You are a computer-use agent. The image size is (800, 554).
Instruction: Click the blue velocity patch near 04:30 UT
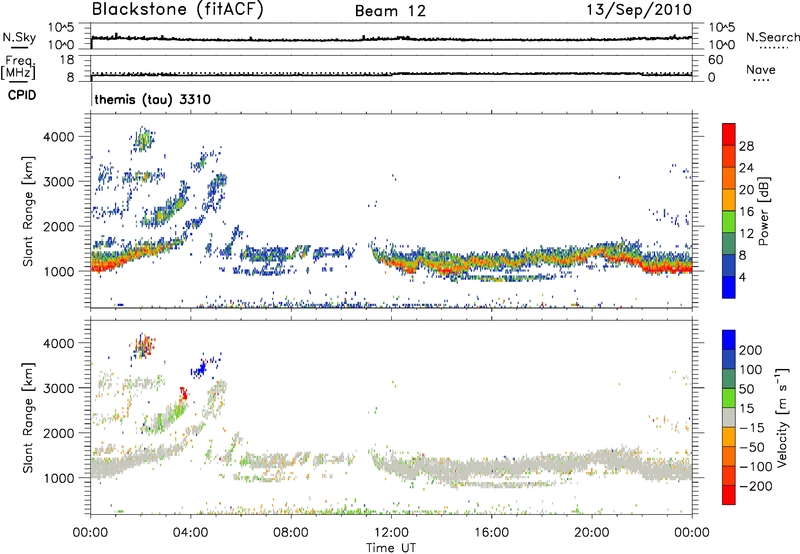(x=201, y=368)
